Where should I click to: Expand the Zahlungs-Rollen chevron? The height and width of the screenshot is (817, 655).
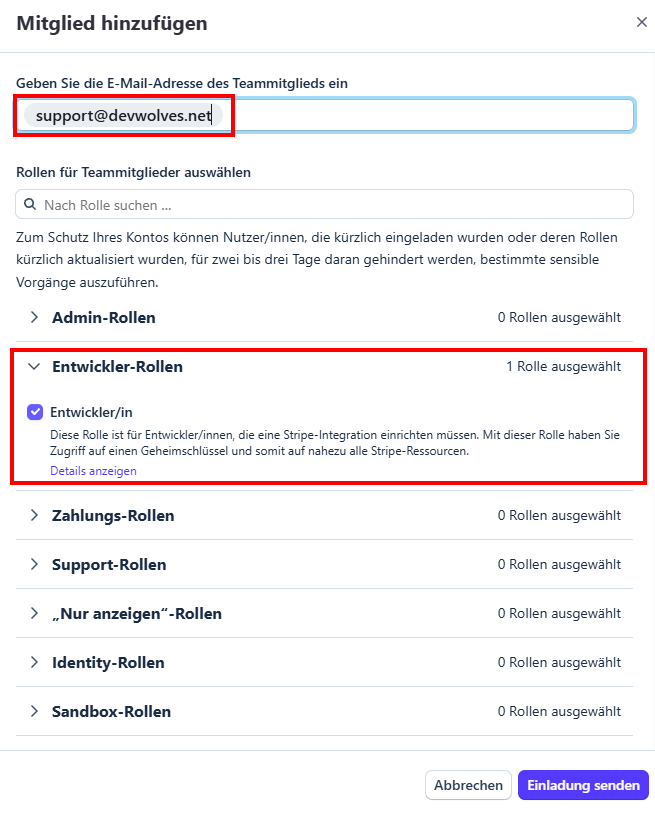pyautogui.click(x=34, y=516)
